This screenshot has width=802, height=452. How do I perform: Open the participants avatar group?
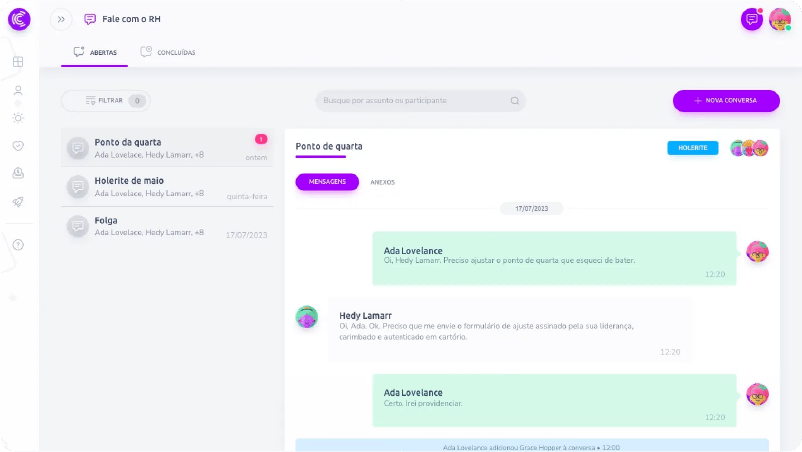coord(749,148)
